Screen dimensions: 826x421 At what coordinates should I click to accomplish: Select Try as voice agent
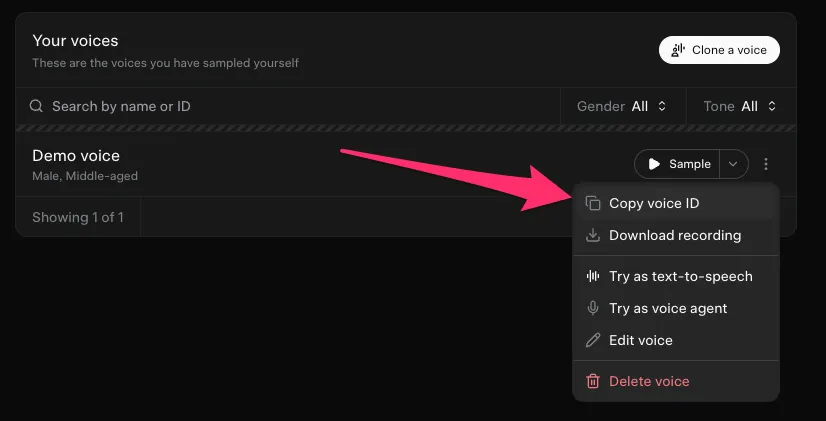(676, 308)
